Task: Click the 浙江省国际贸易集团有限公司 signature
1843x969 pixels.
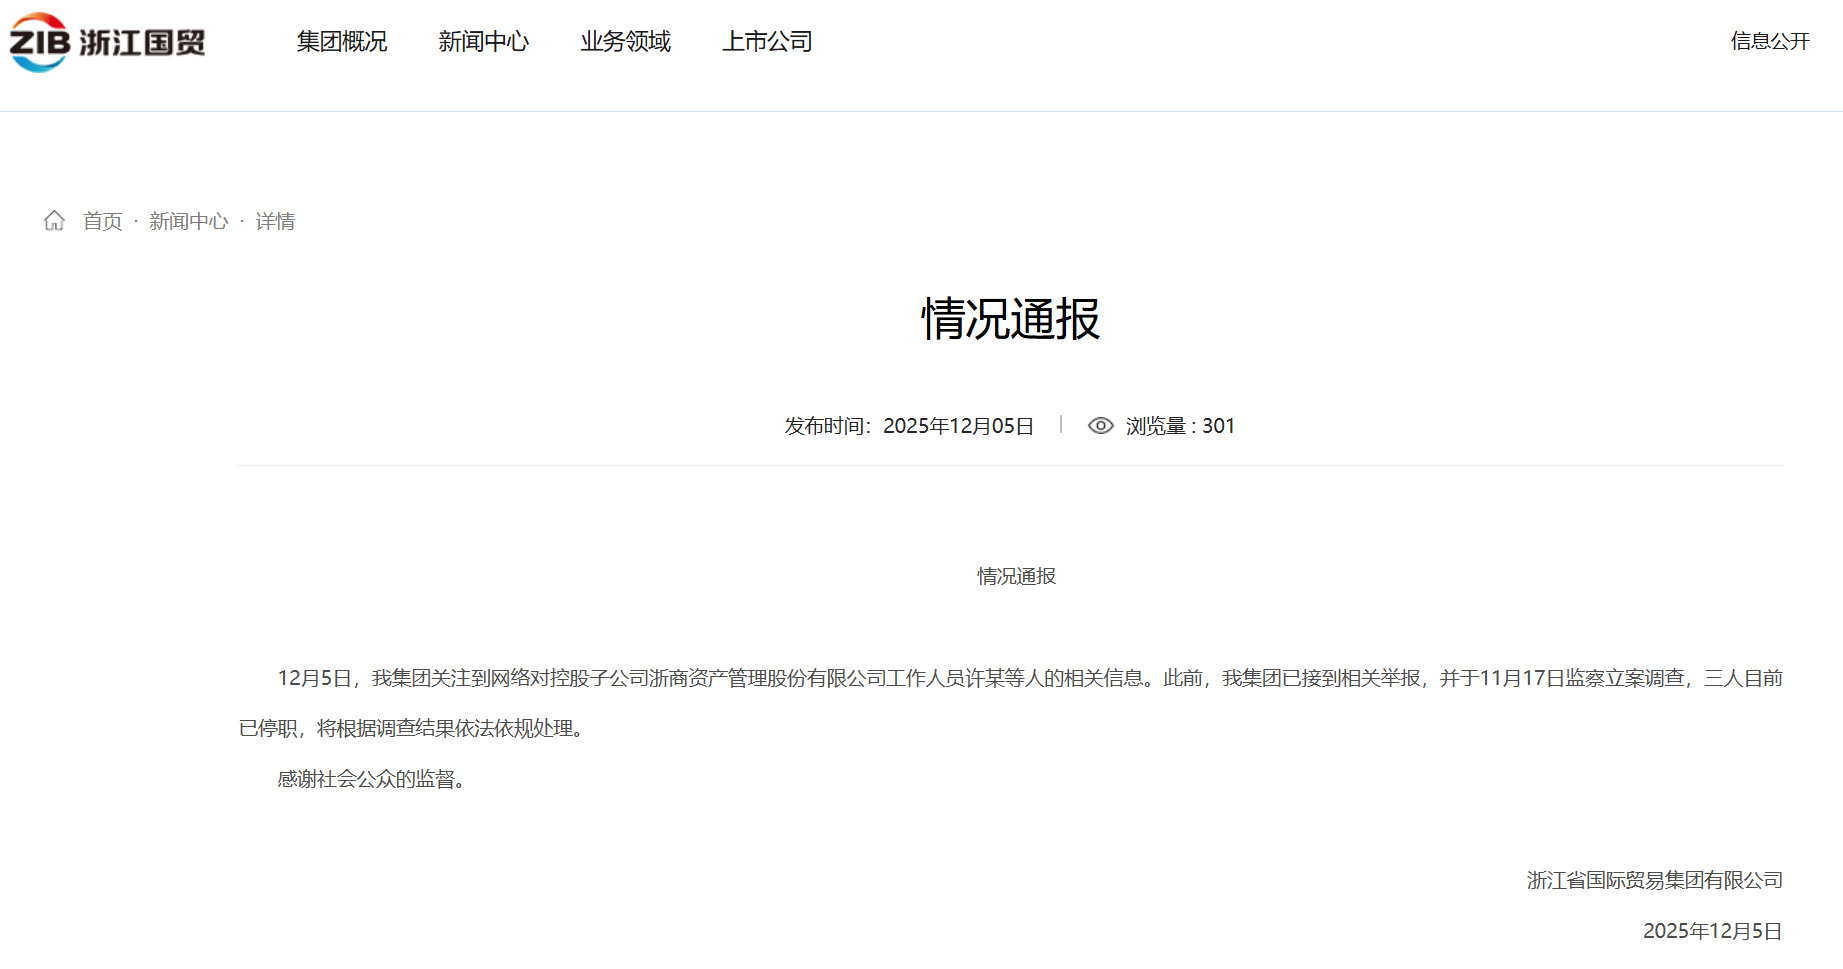Action: coord(1654,880)
